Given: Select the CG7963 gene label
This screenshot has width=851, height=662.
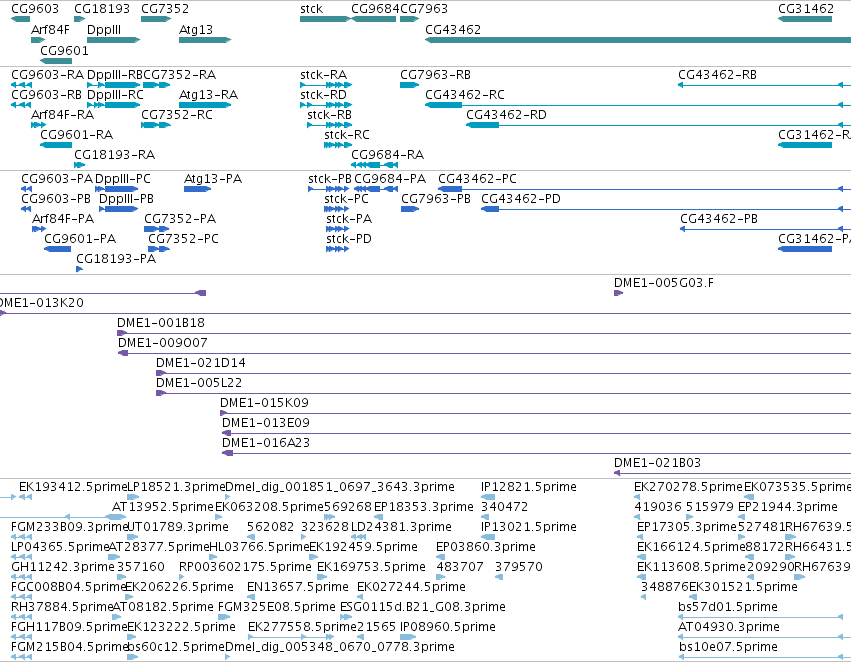Looking at the screenshot, I should click(424, 9).
